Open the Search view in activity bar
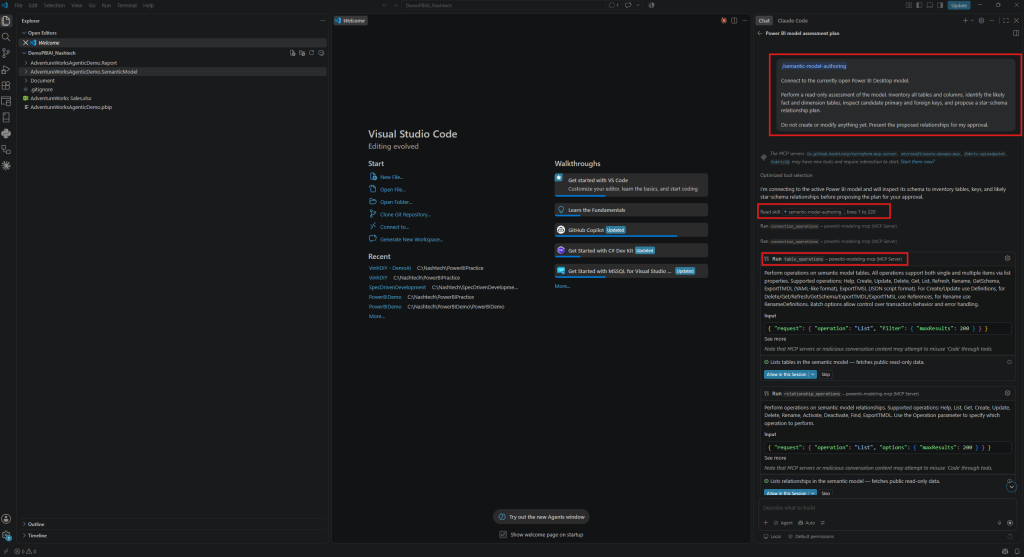The image size is (1024, 557). pos(6,37)
